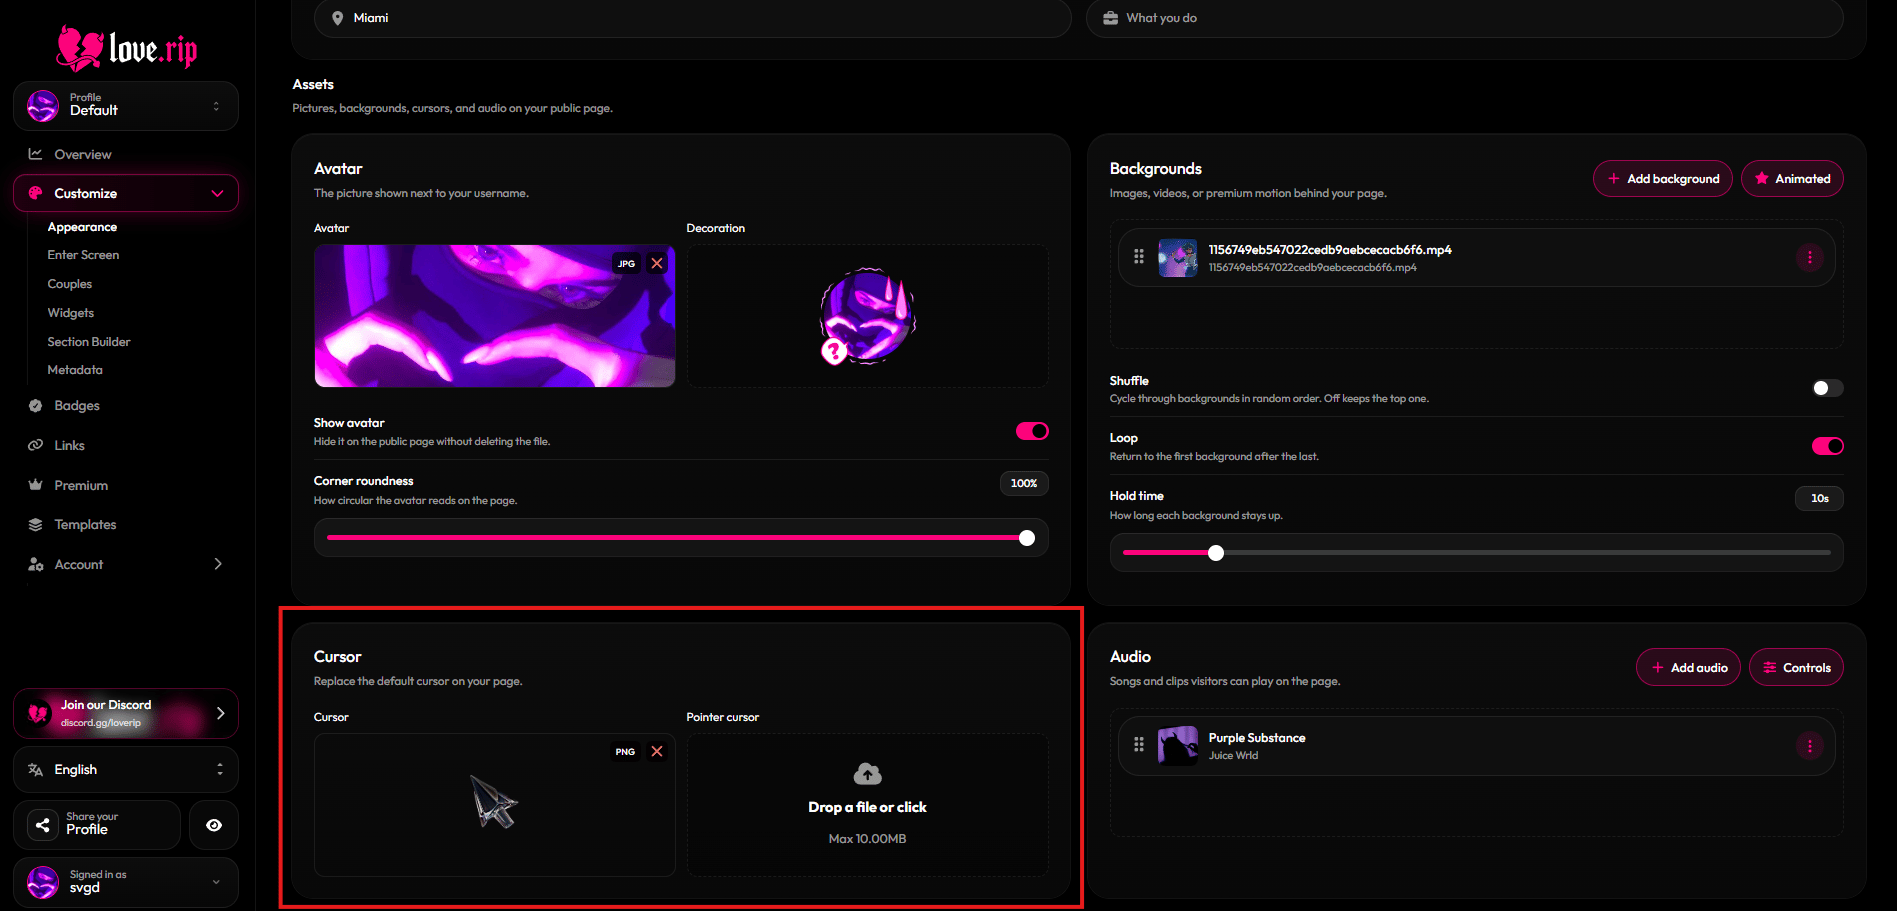Click the share icon beside Share your Profile
The image size is (1897, 911).
42,825
